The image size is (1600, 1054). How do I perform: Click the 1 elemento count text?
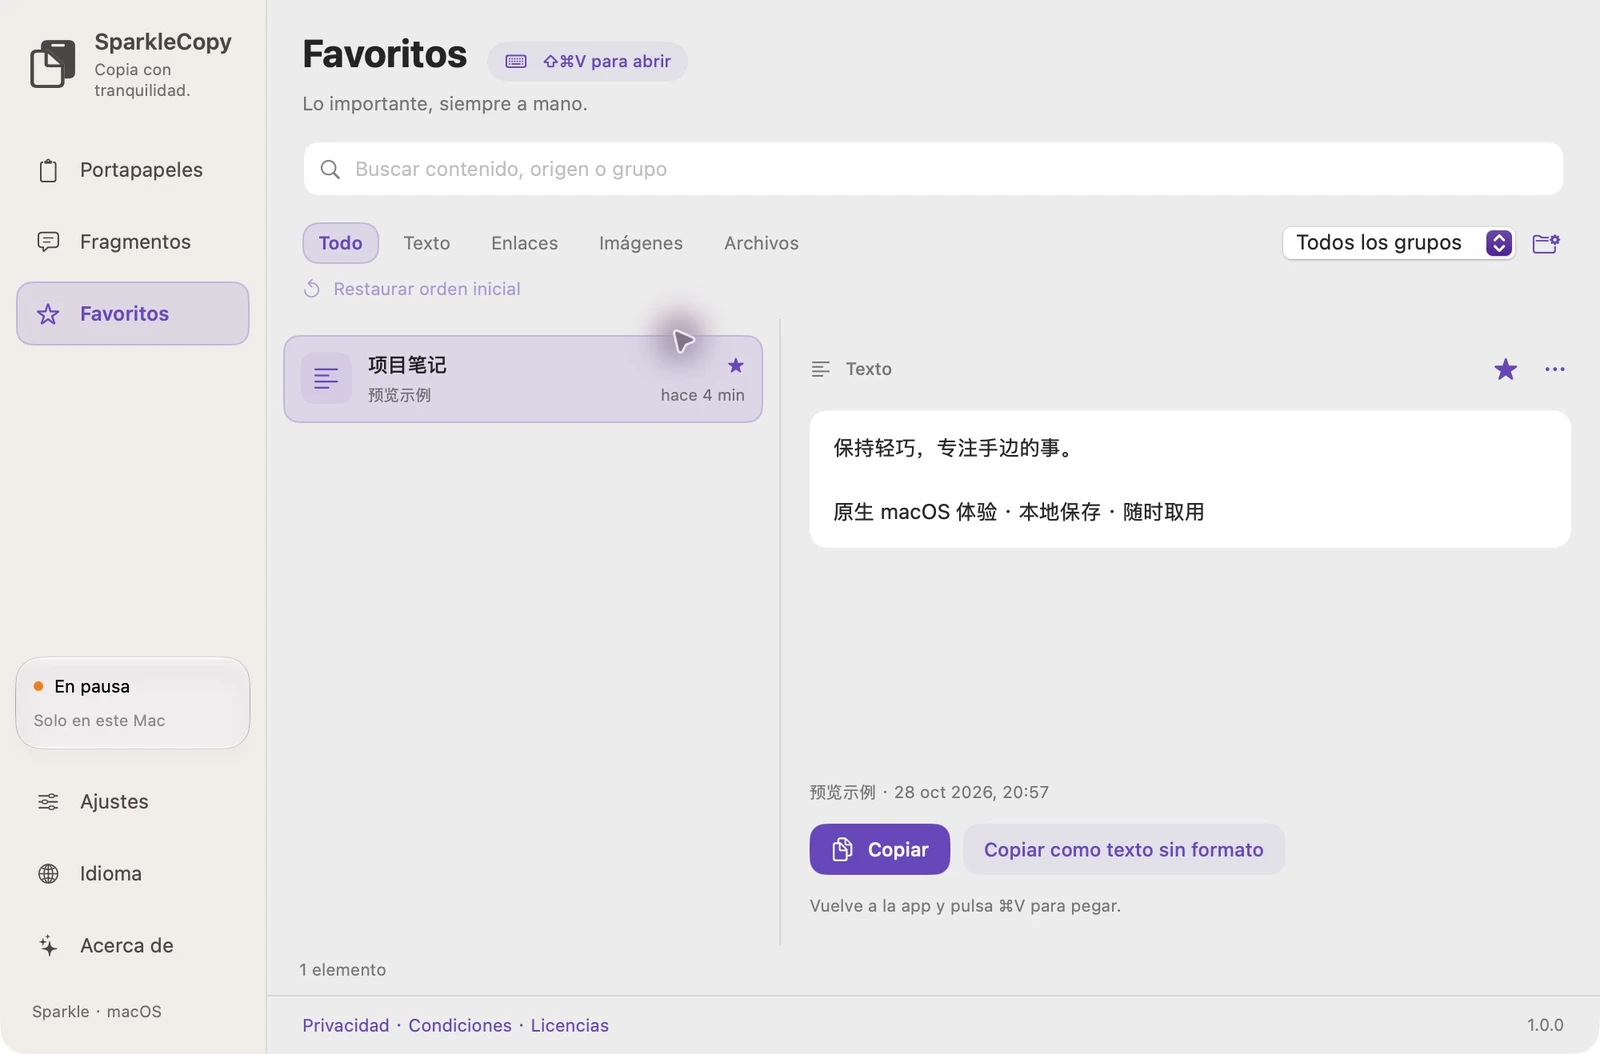(343, 970)
